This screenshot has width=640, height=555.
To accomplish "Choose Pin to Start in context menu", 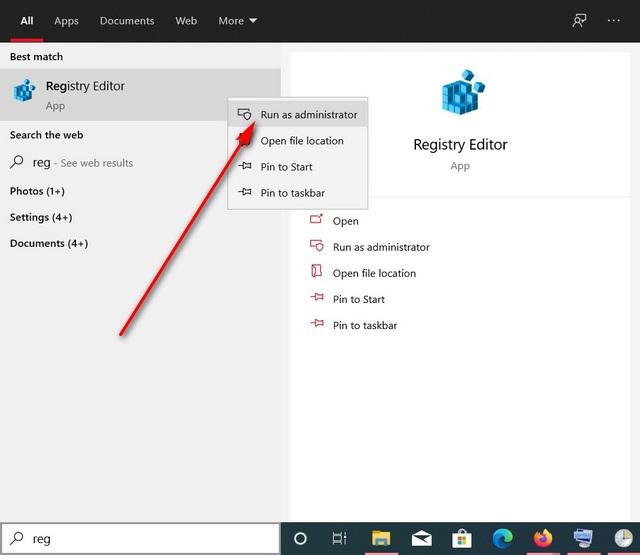I will point(298,167).
